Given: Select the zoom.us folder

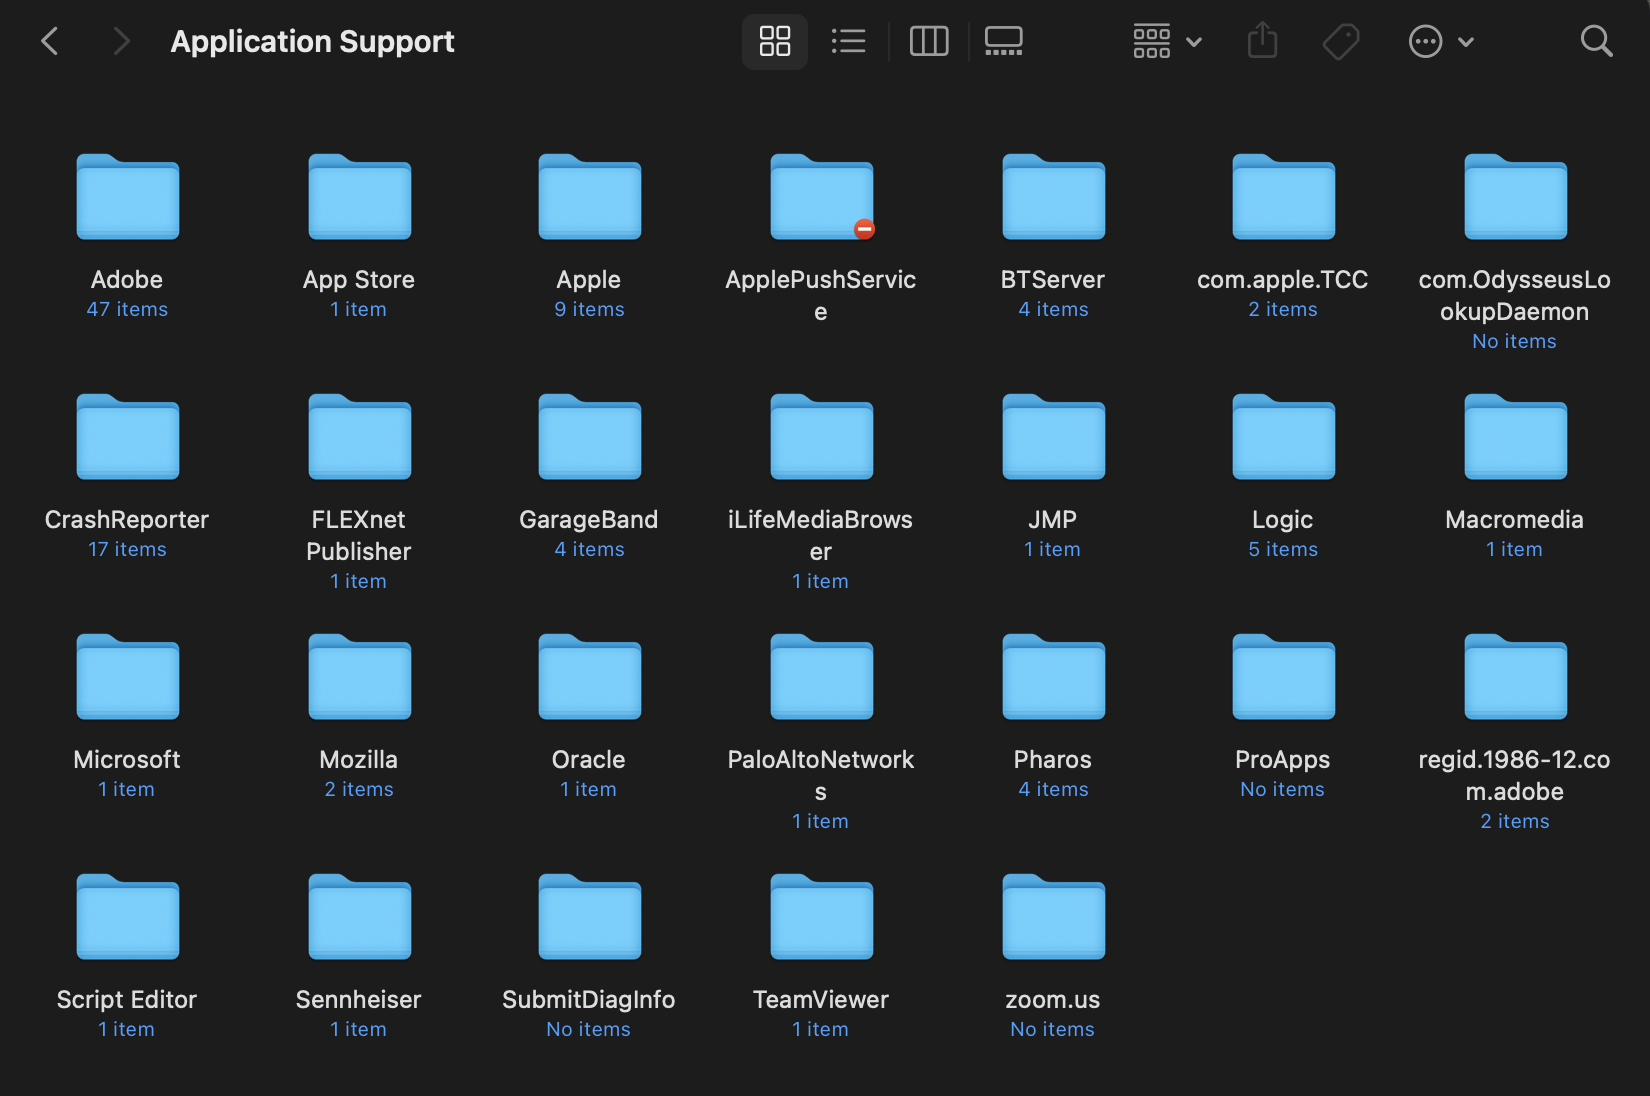Looking at the screenshot, I should point(1054,916).
